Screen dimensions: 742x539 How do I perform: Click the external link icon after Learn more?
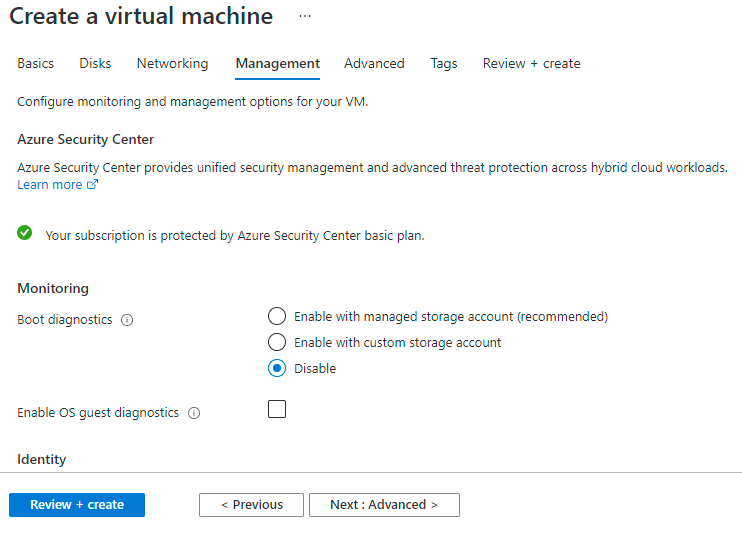93,185
